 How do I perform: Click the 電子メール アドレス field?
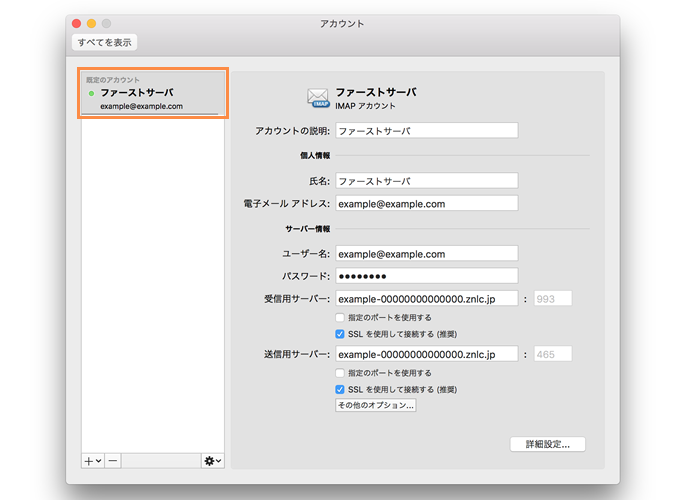tap(427, 203)
